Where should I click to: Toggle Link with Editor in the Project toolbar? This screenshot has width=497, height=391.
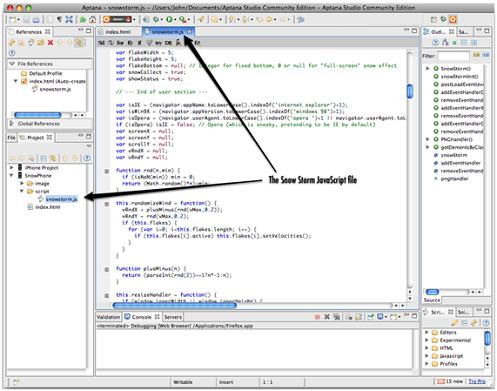click(x=53, y=158)
